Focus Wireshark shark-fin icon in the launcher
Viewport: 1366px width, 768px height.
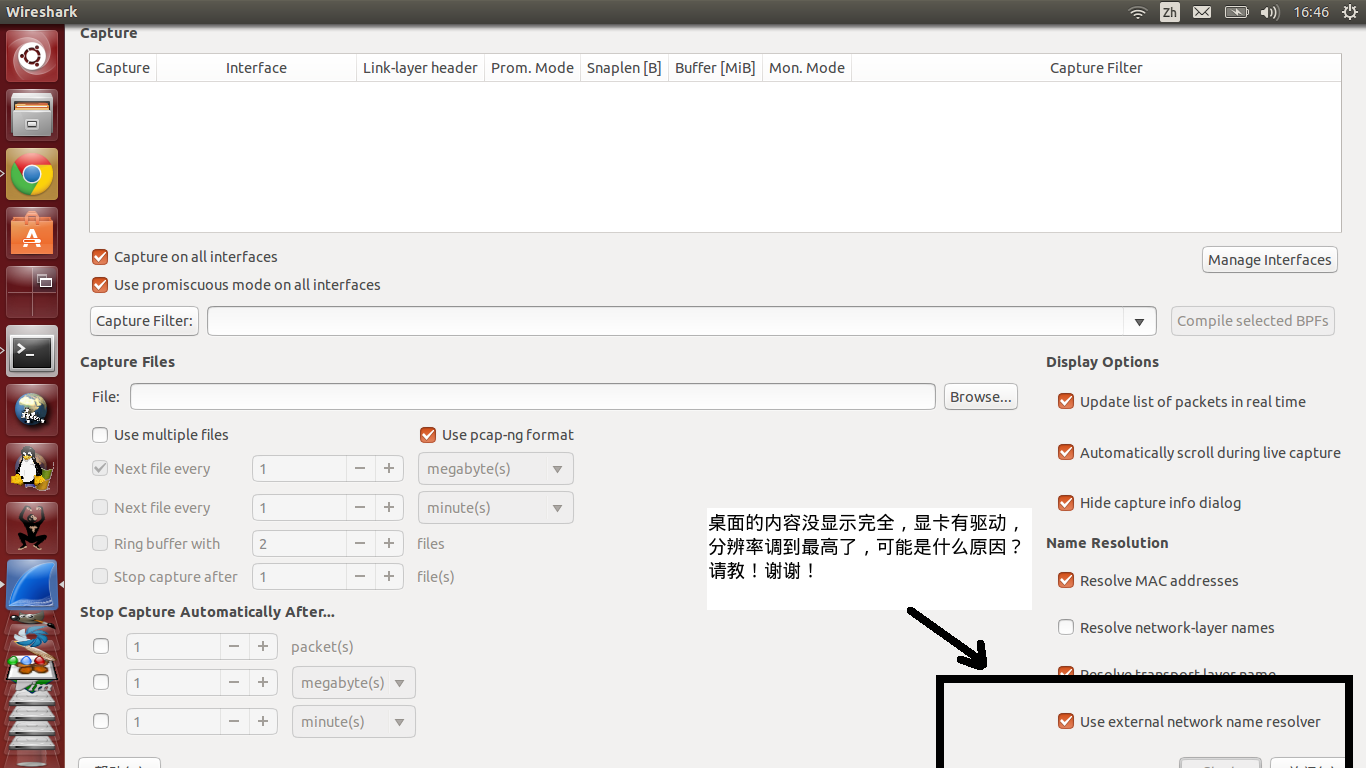pos(32,586)
